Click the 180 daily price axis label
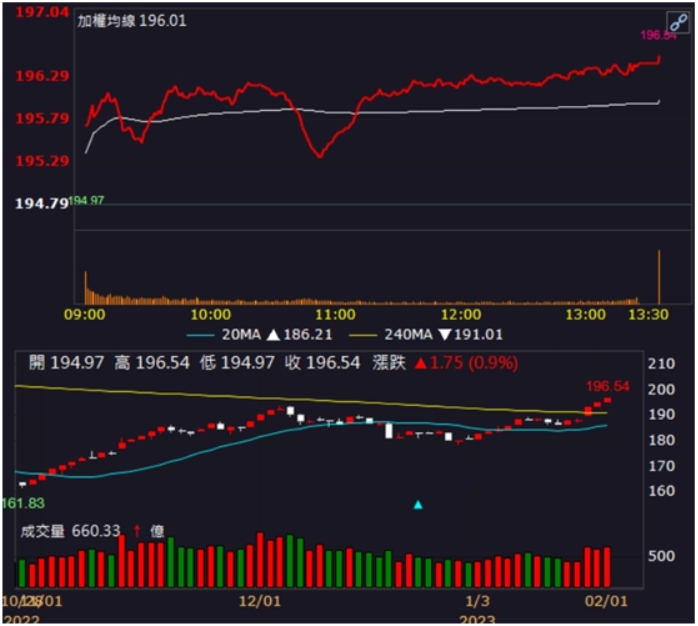698x626 pixels. click(661, 440)
